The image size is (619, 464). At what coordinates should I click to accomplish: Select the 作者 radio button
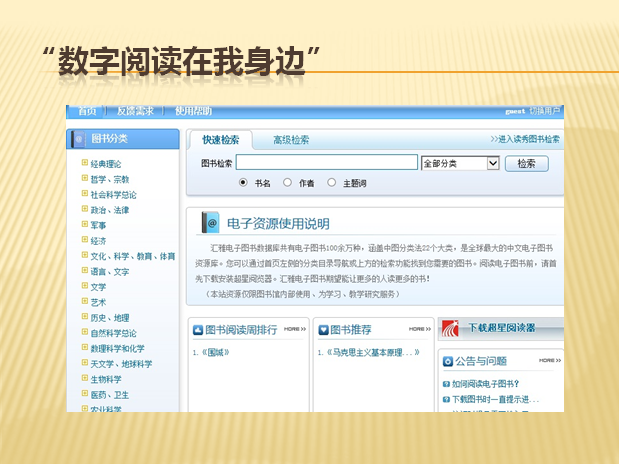[x=288, y=183]
